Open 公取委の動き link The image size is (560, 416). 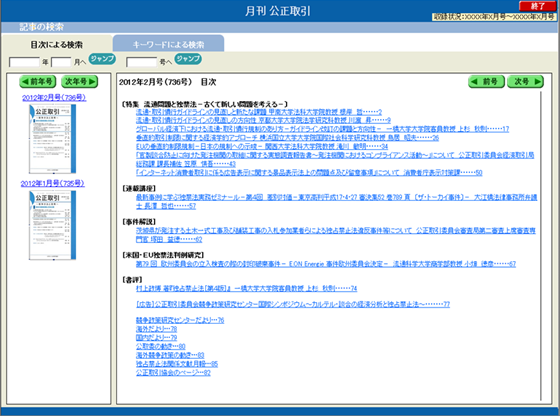click(161, 346)
